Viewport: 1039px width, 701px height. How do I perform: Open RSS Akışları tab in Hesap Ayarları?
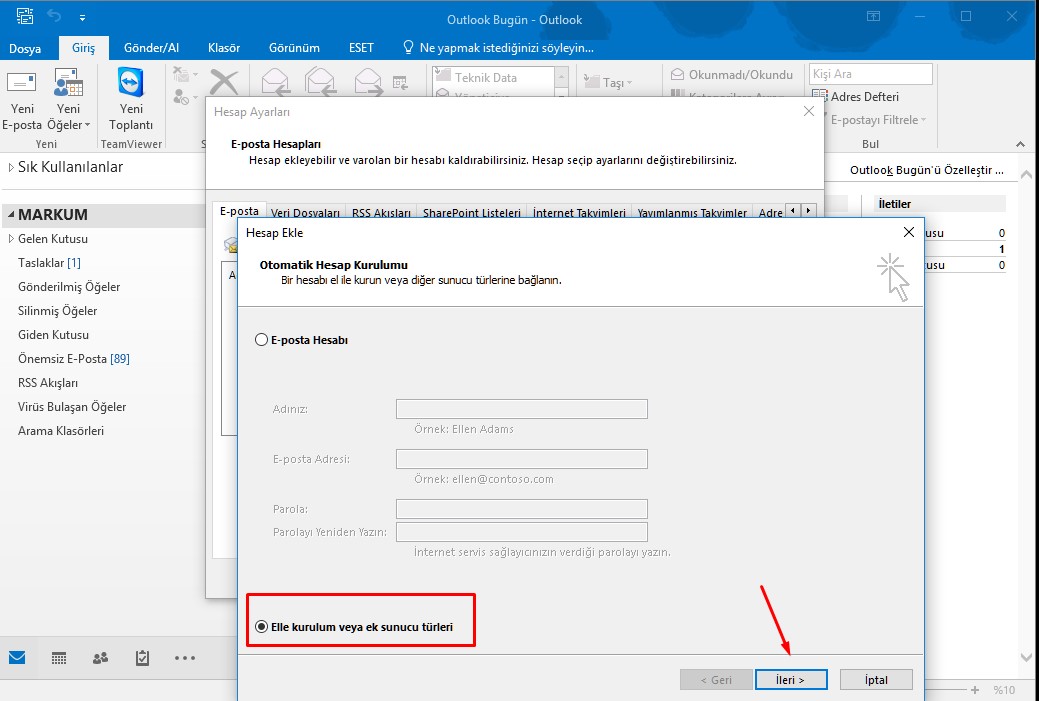click(x=382, y=212)
